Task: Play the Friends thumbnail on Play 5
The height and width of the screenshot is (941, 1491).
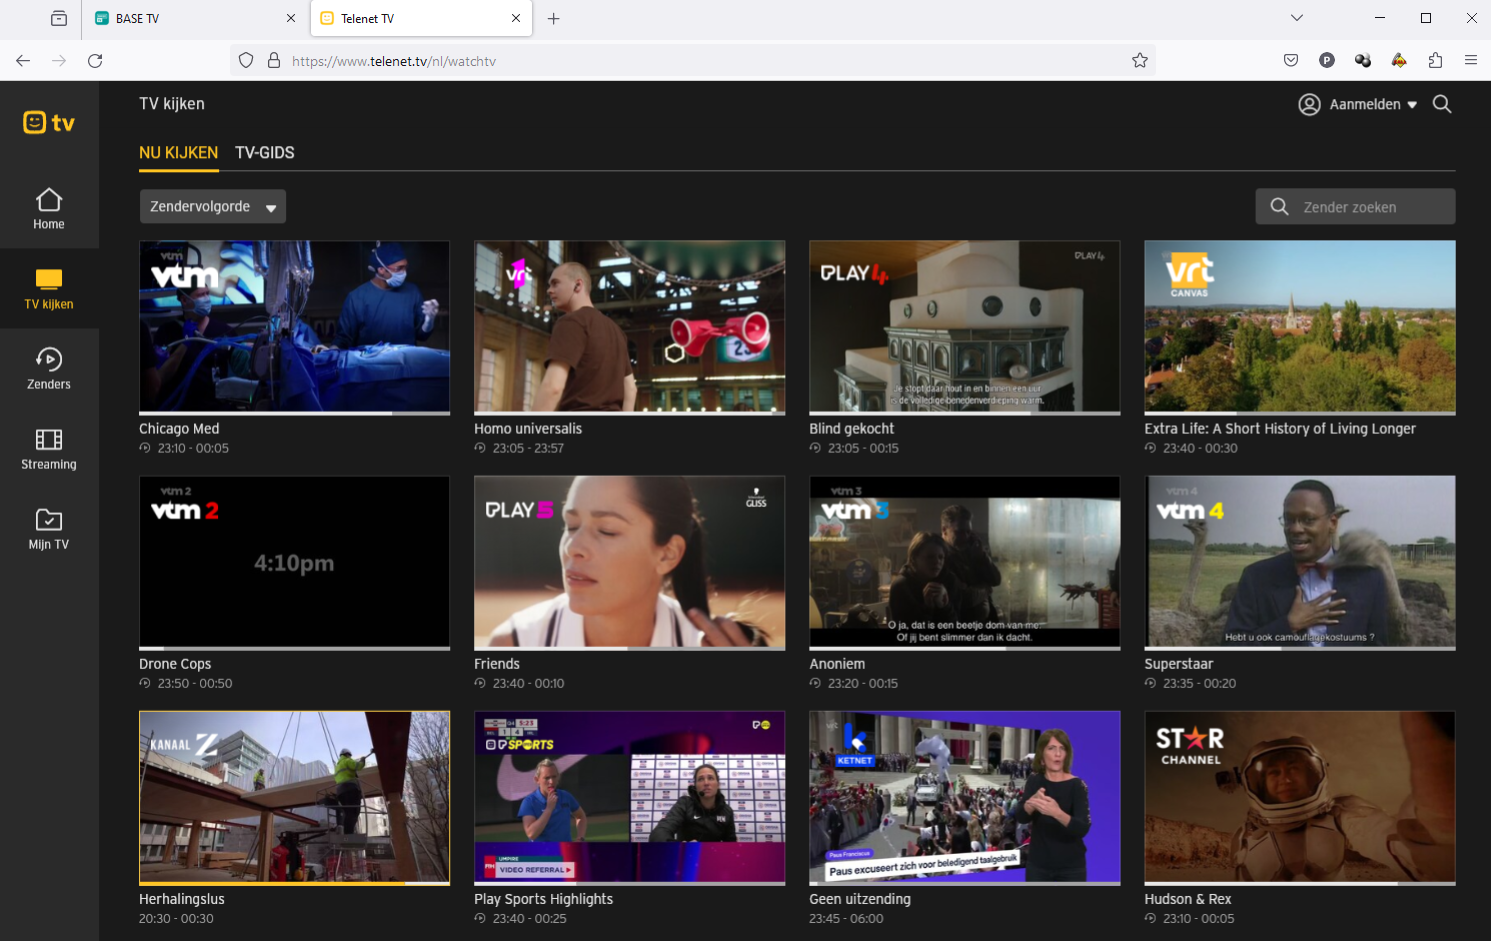Action: tap(629, 561)
